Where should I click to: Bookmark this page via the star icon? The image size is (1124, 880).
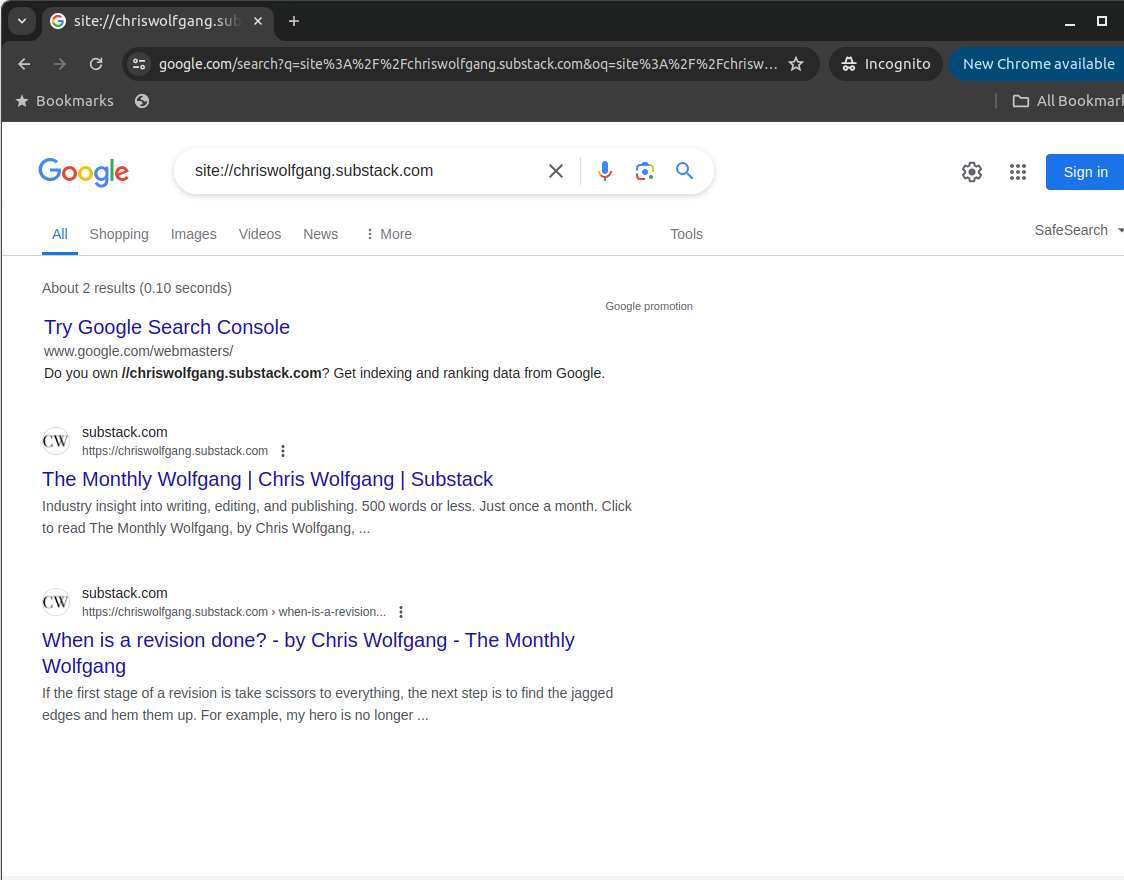click(x=796, y=63)
